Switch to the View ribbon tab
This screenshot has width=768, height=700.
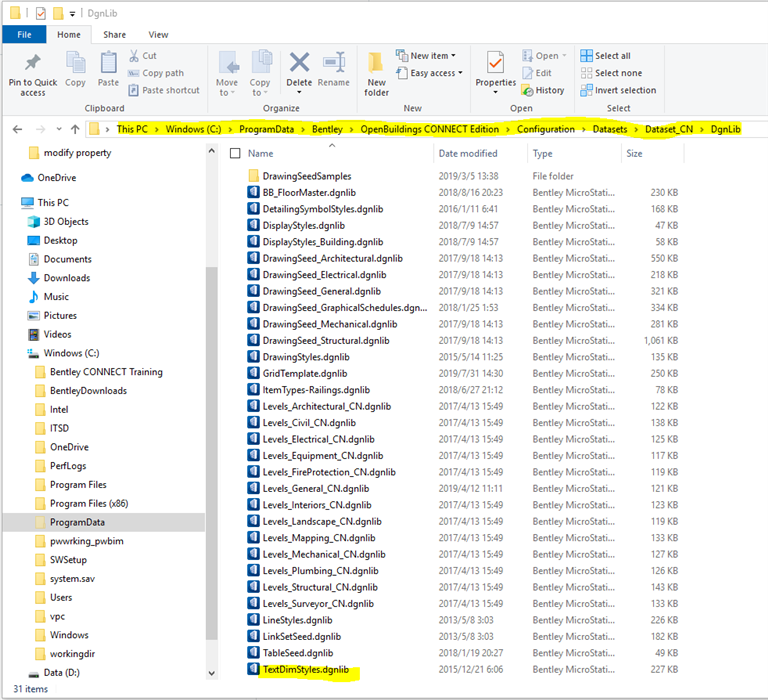pos(158,34)
